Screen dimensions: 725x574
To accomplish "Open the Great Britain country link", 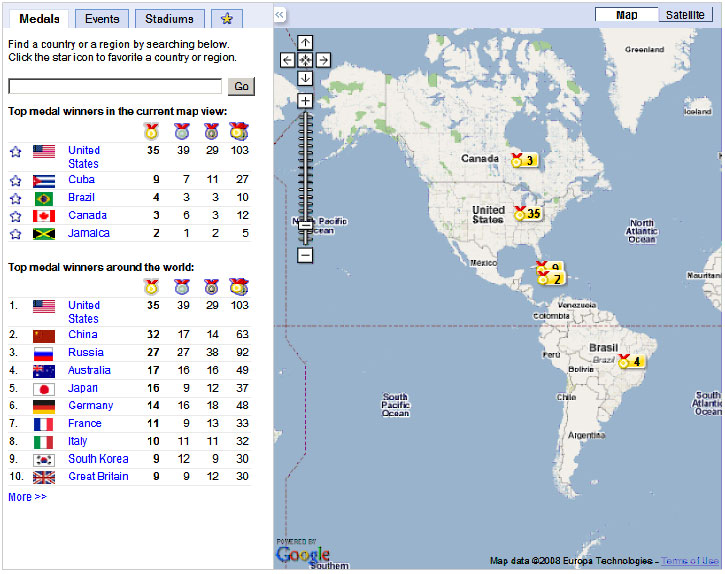I will (98, 476).
